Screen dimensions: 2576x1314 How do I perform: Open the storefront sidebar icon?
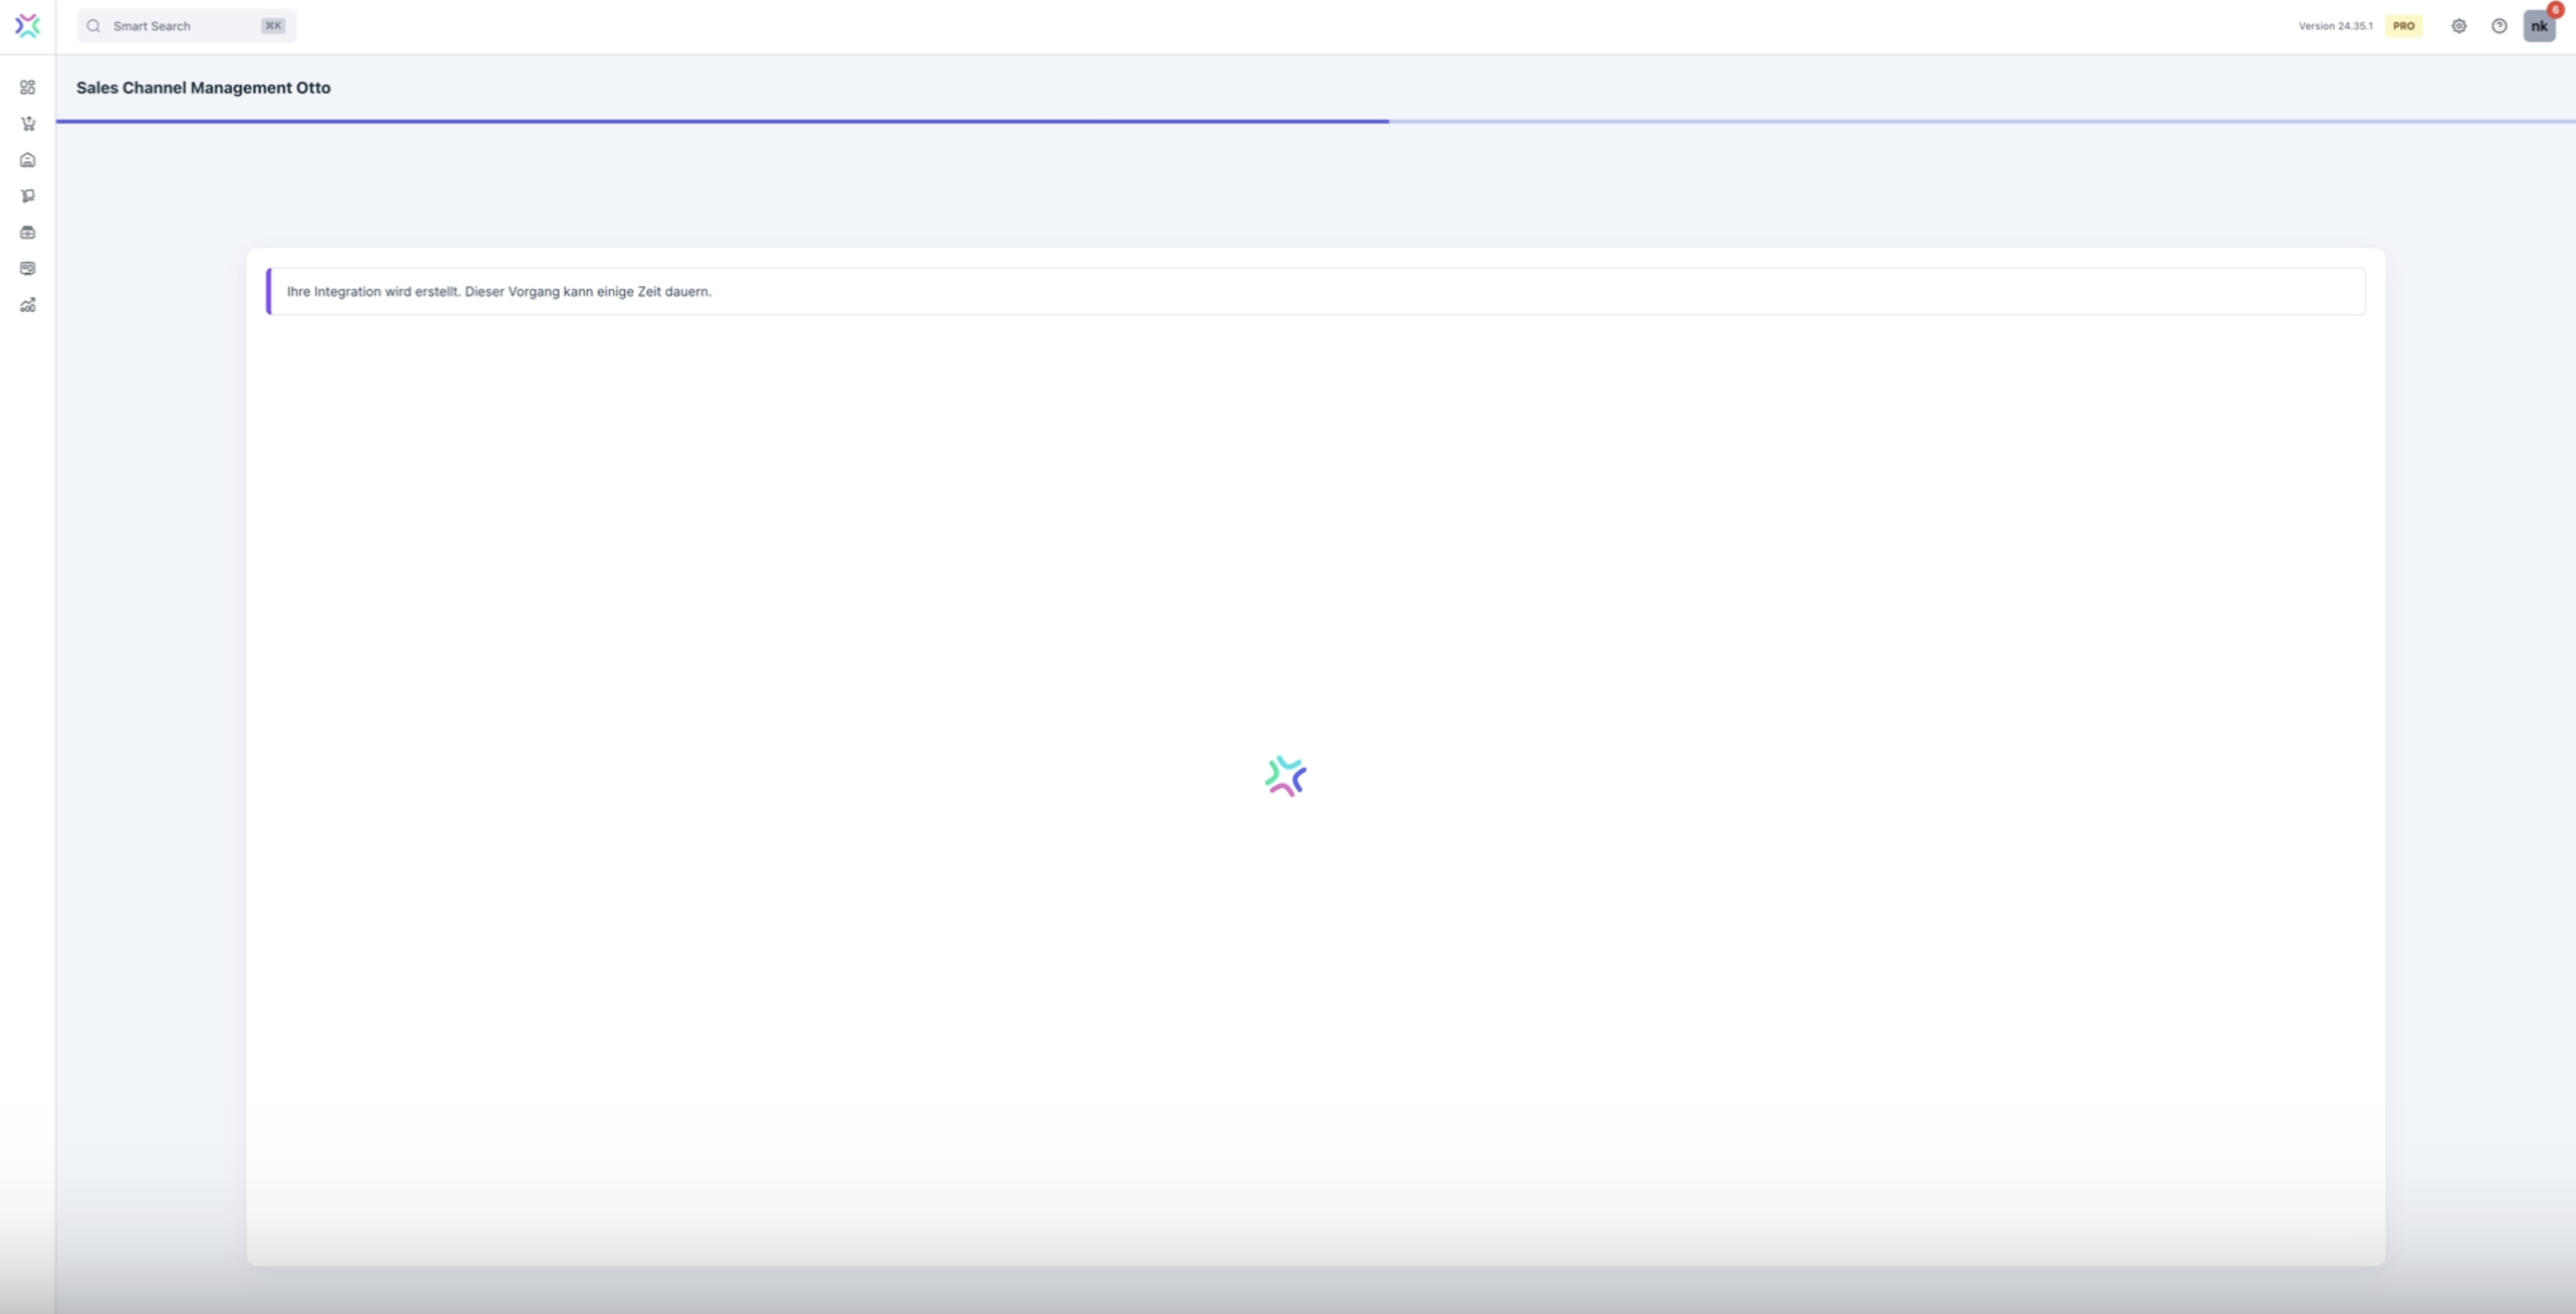(x=28, y=232)
